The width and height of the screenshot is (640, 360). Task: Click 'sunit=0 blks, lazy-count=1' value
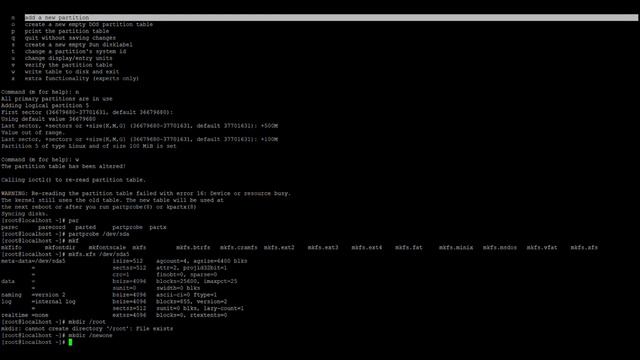tap(200, 308)
